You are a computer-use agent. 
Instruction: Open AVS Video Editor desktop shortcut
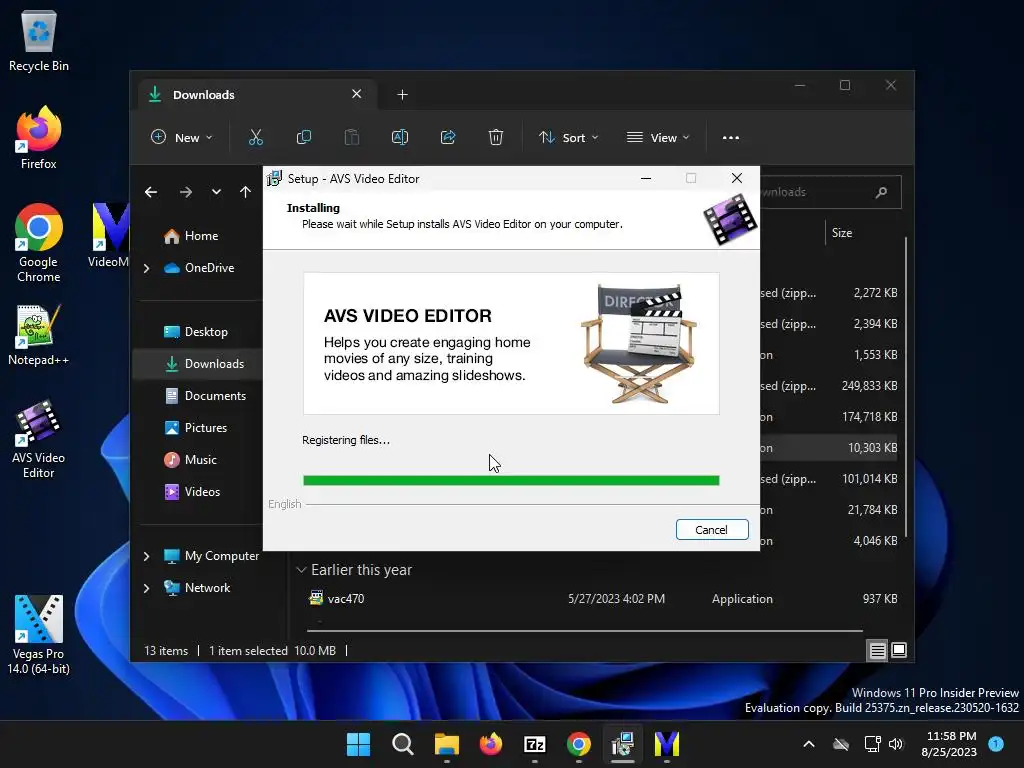click(39, 440)
